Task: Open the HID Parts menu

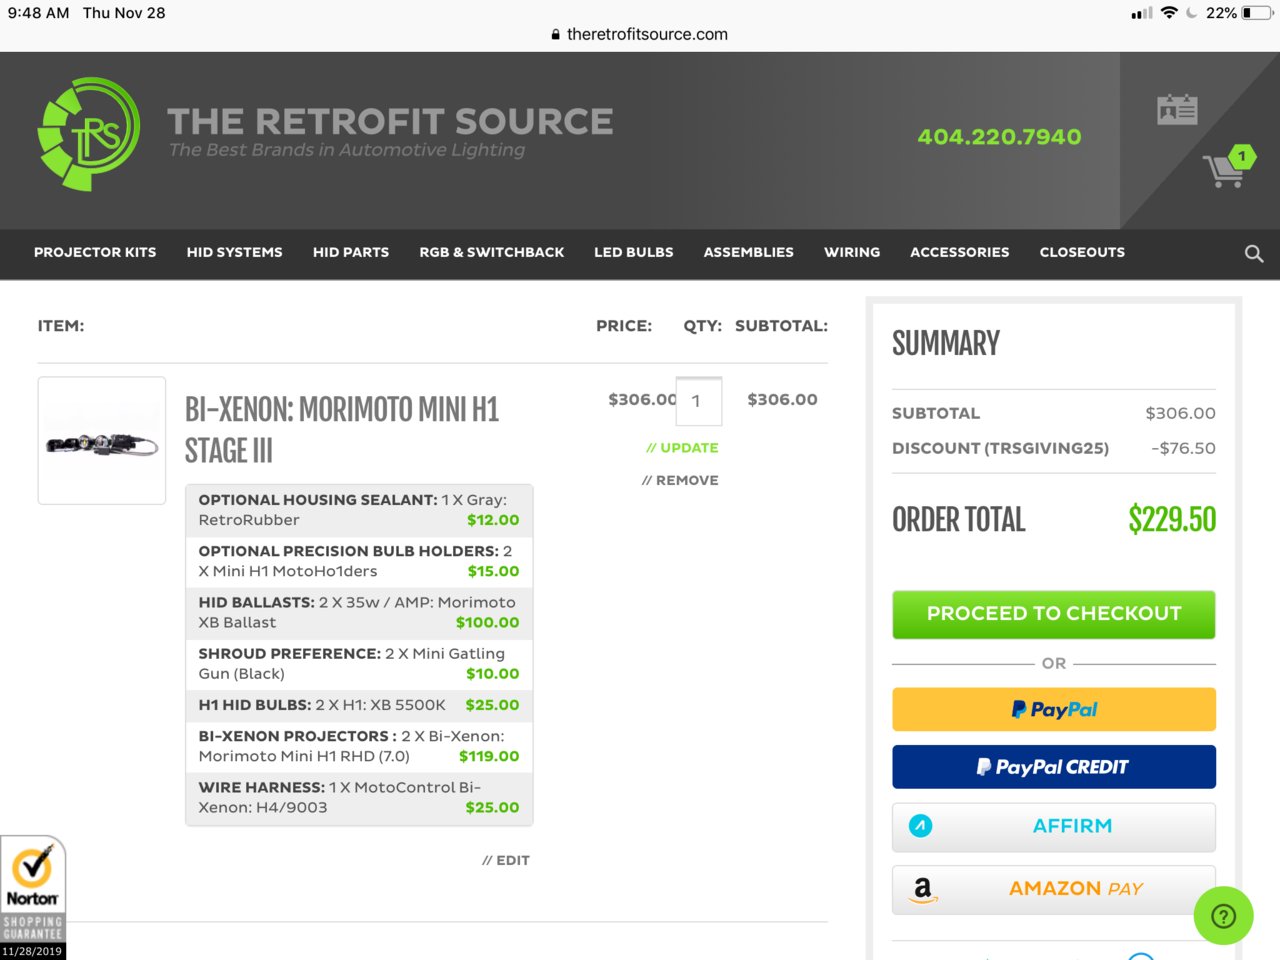Action: click(x=351, y=252)
